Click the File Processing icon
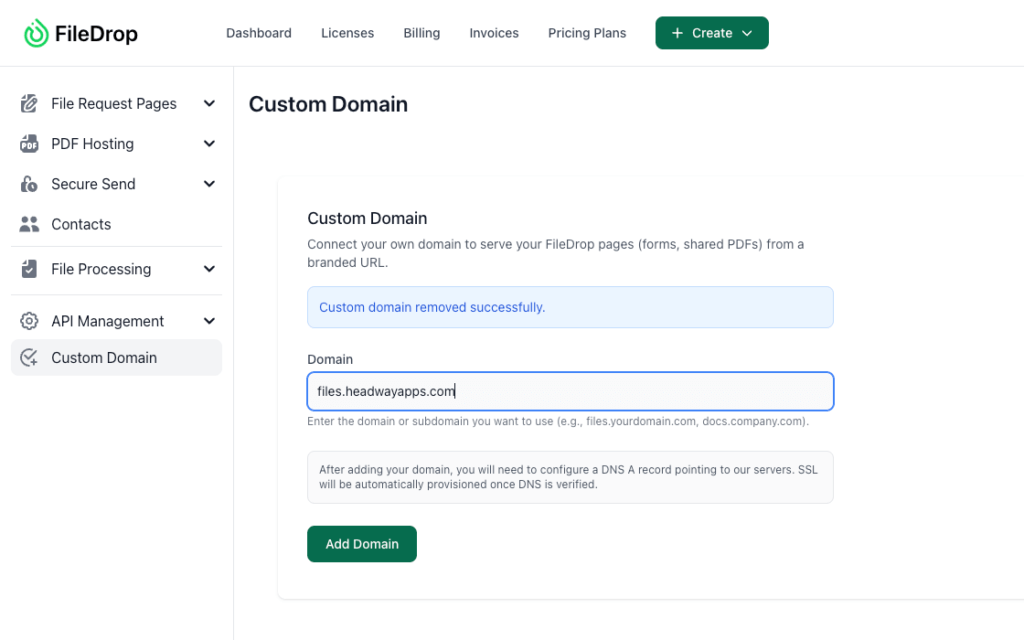 pyautogui.click(x=27, y=269)
